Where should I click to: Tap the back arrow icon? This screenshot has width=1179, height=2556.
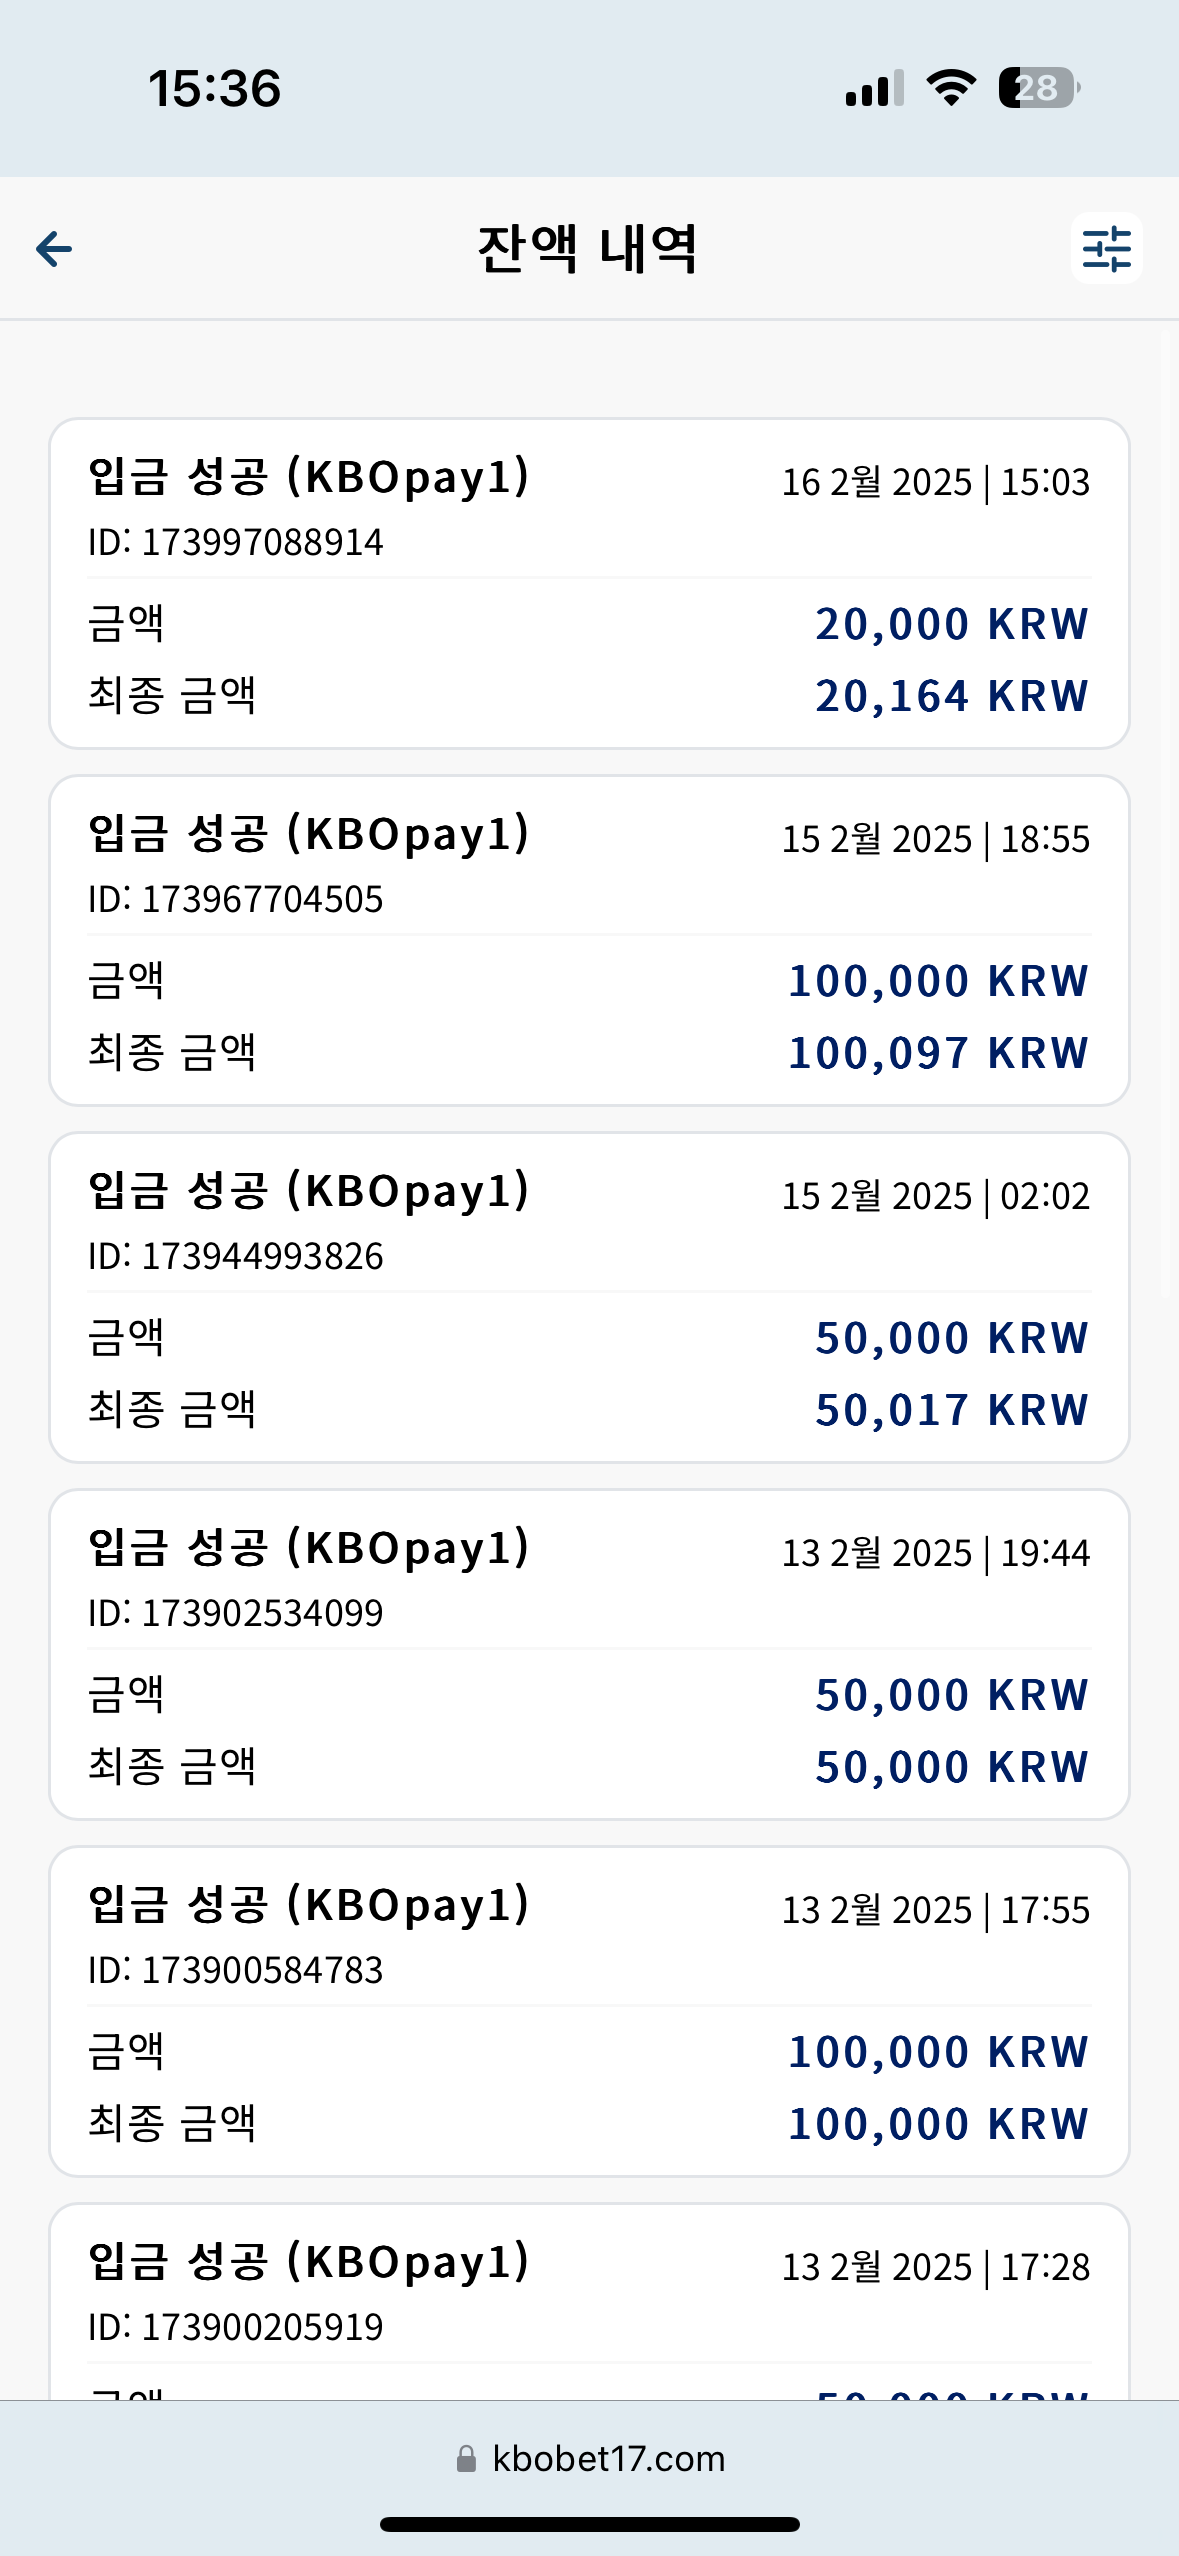click(x=54, y=248)
